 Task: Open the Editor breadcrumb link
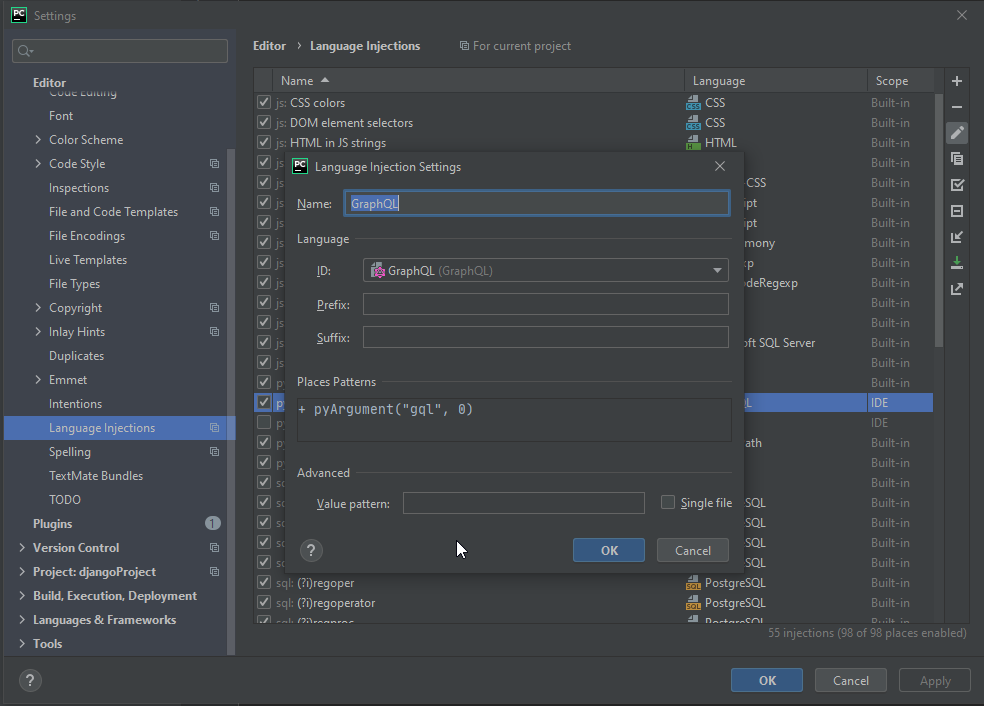tap(269, 45)
